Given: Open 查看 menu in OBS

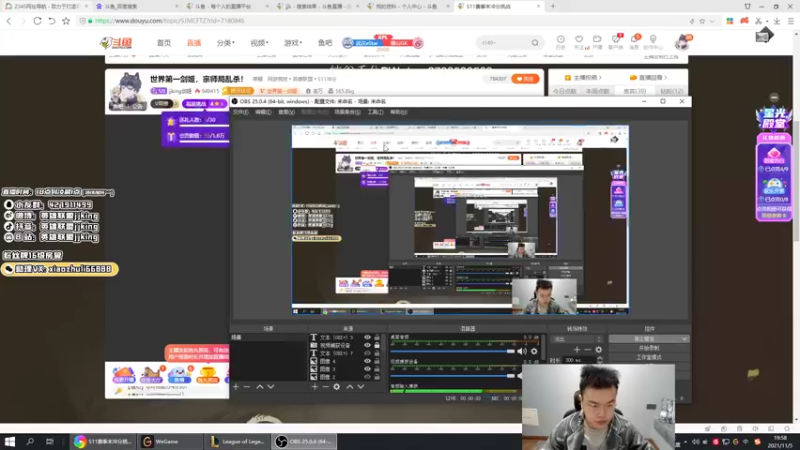Looking at the screenshot, I should pos(286,112).
